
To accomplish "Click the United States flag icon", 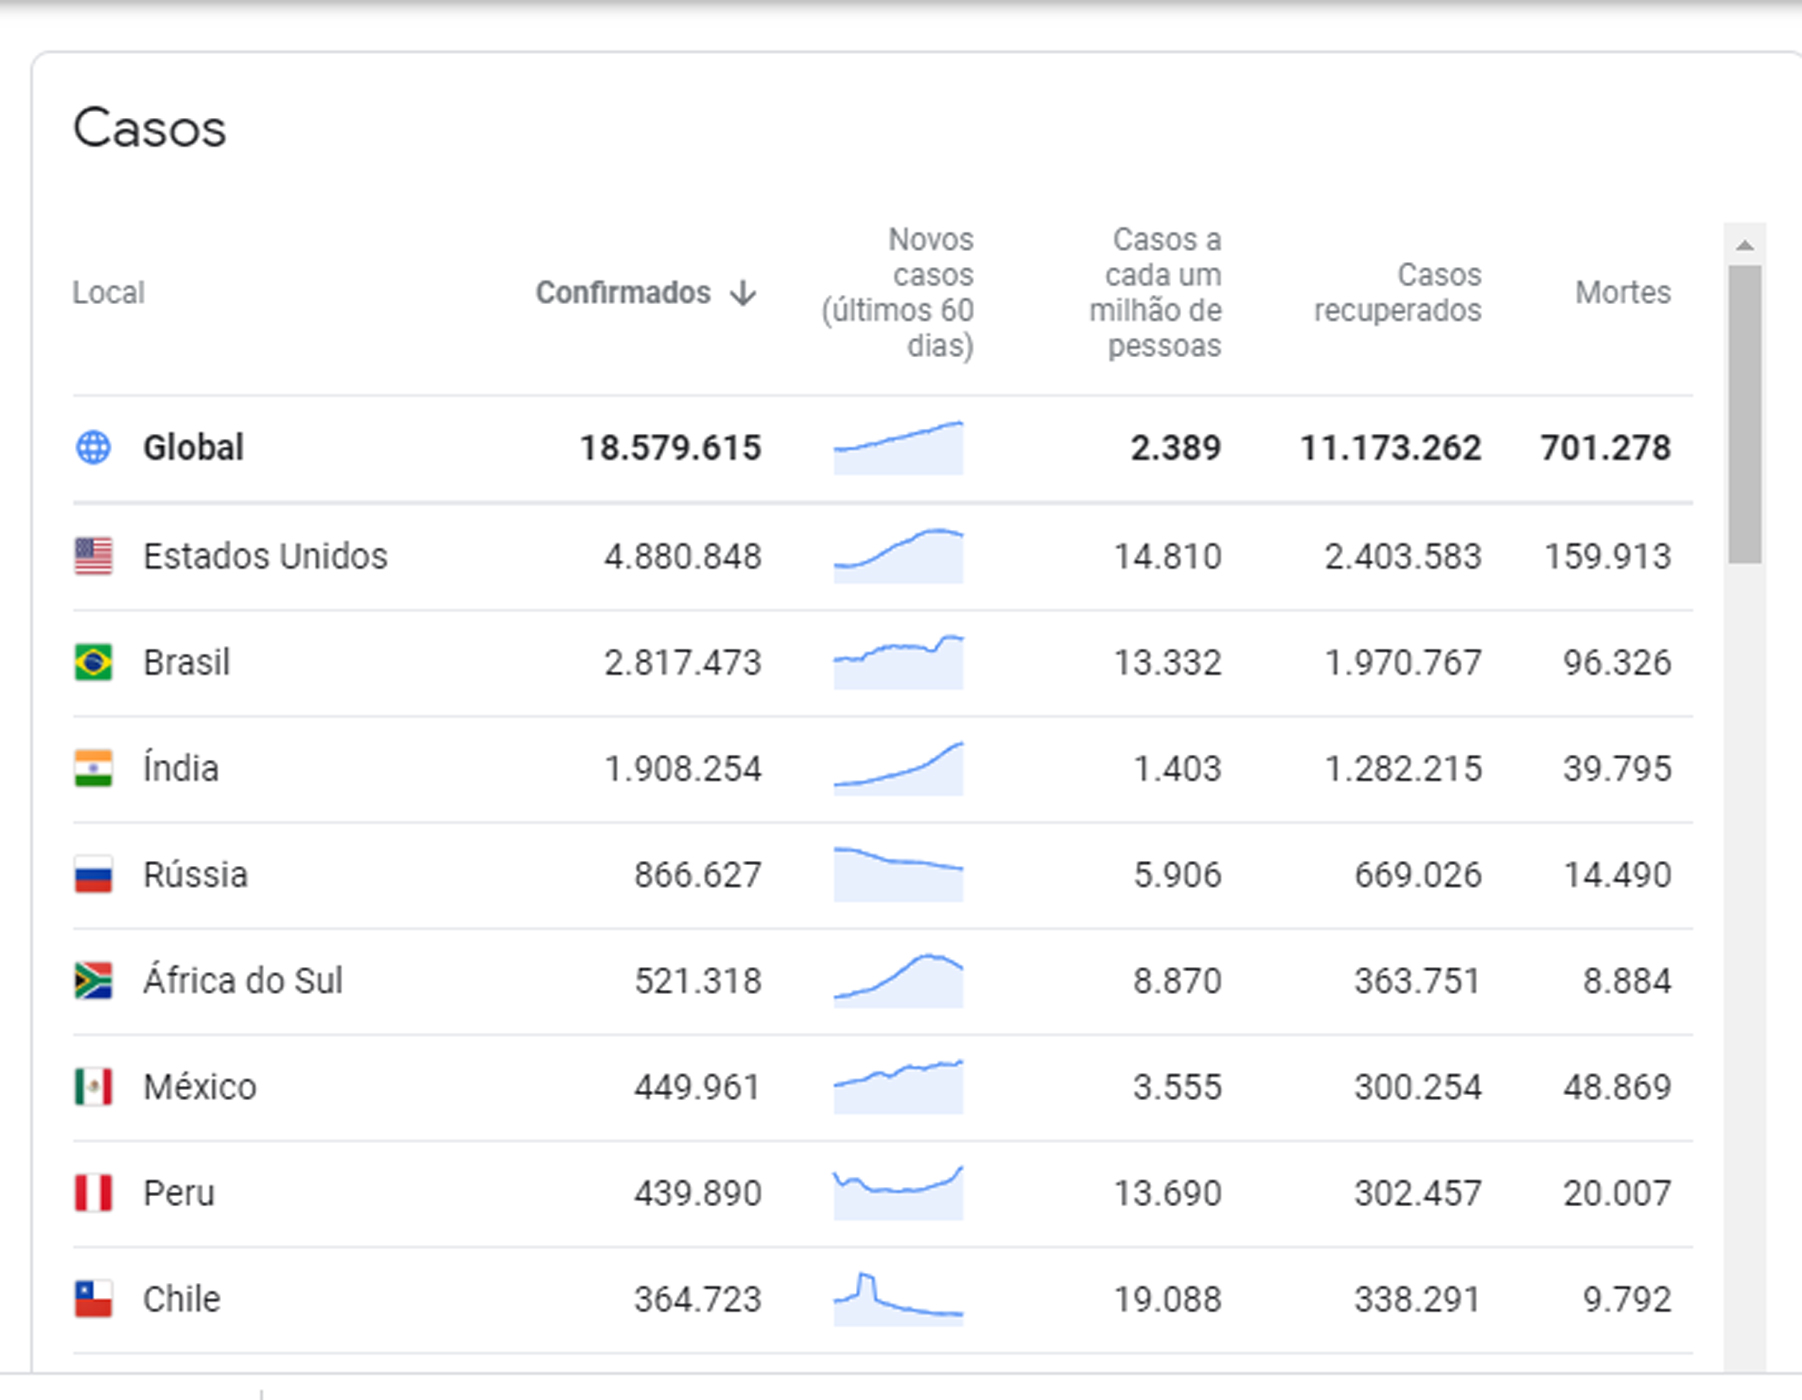I will point(94,556).
